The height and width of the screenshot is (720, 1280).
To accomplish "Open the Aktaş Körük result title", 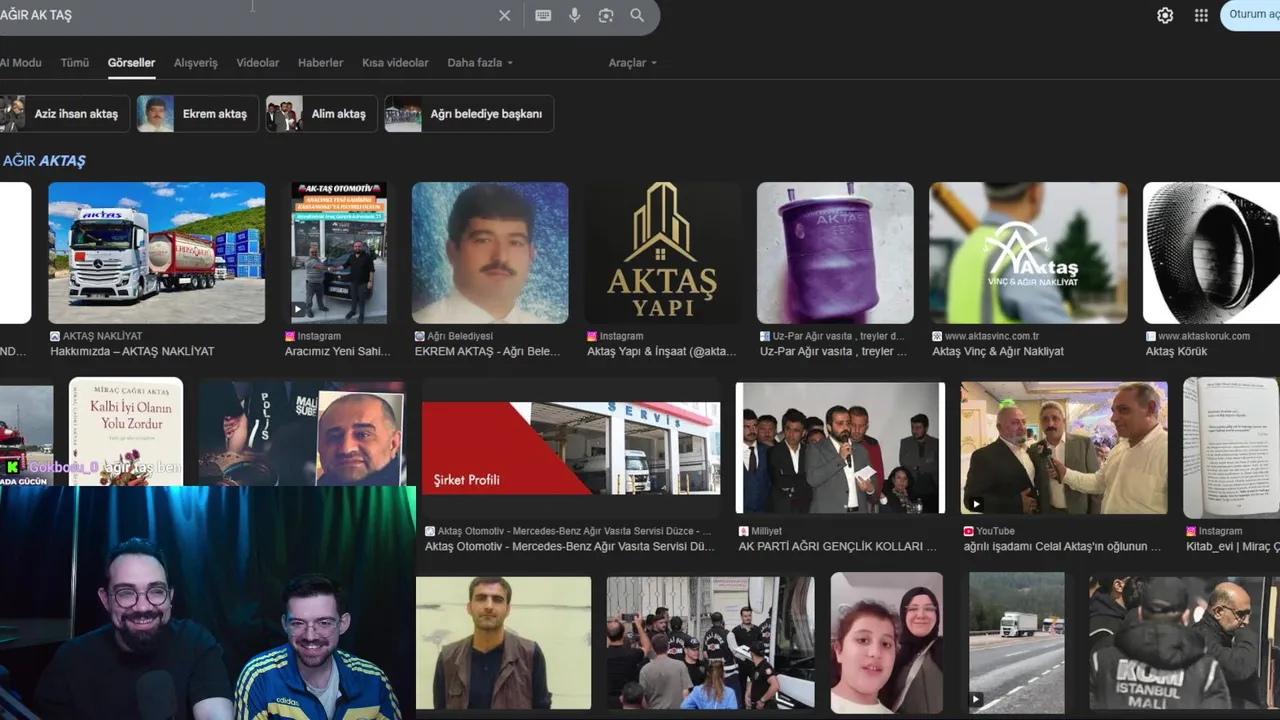I will tap(1176, 351).
